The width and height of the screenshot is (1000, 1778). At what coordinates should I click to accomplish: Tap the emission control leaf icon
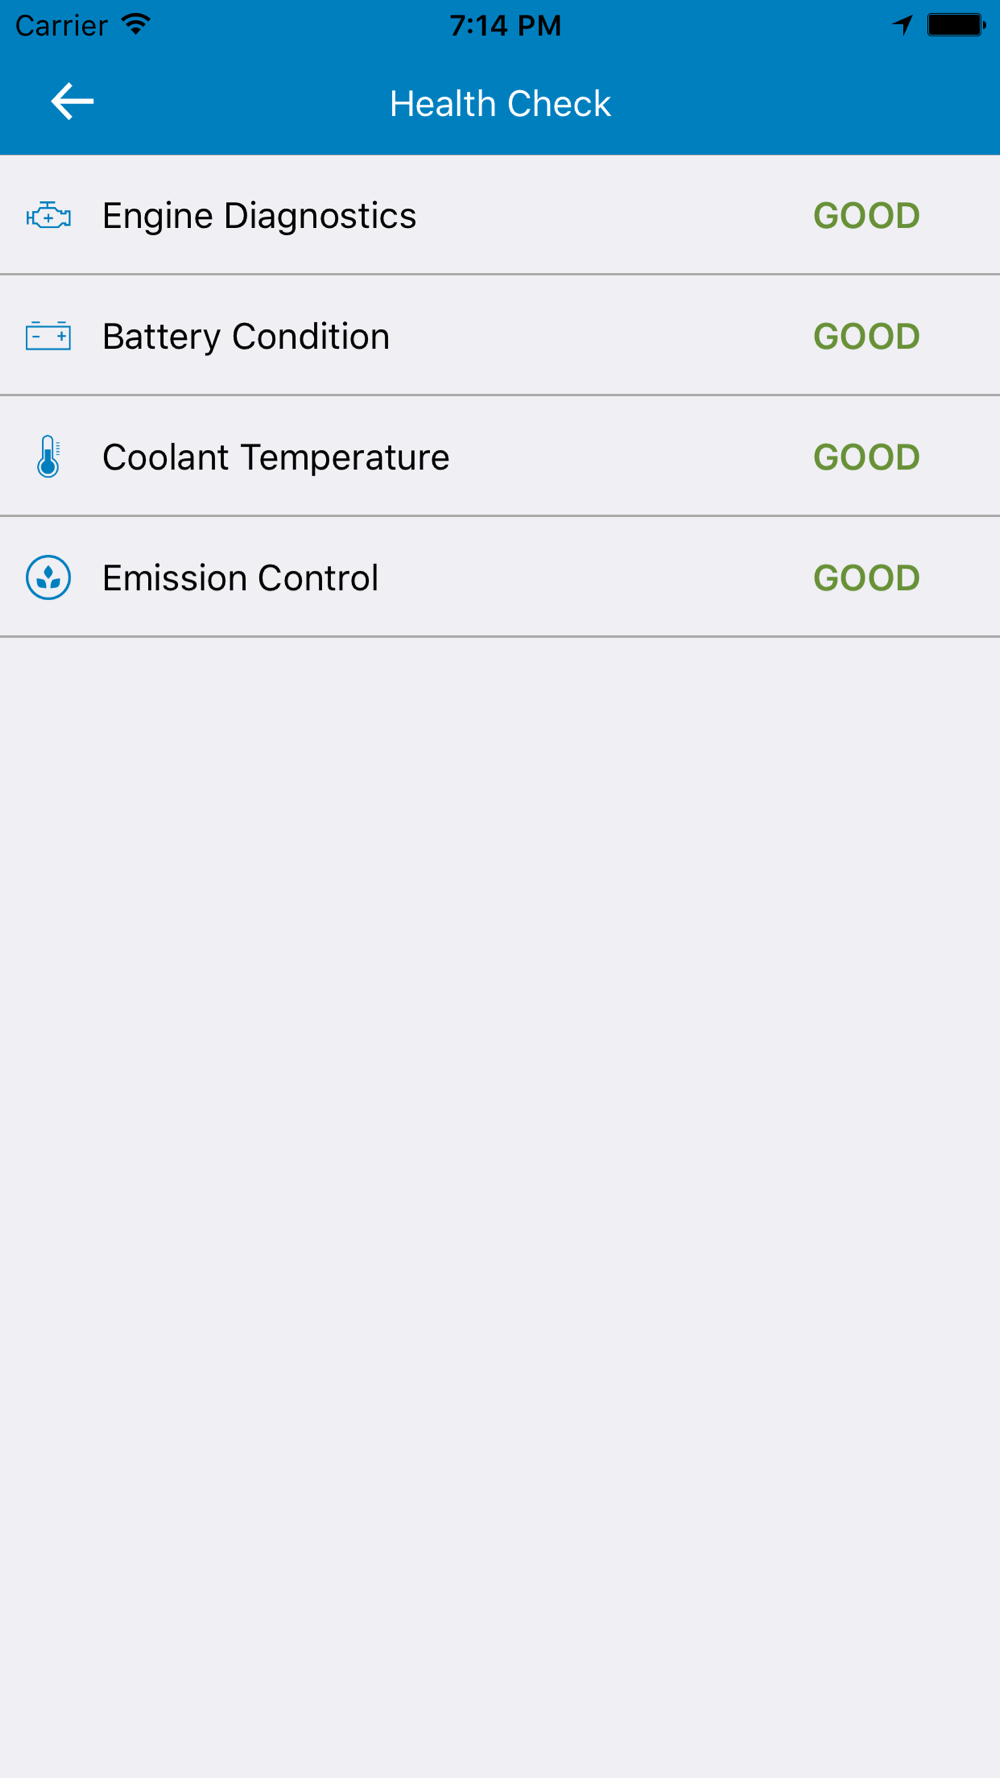coord(48,578)
